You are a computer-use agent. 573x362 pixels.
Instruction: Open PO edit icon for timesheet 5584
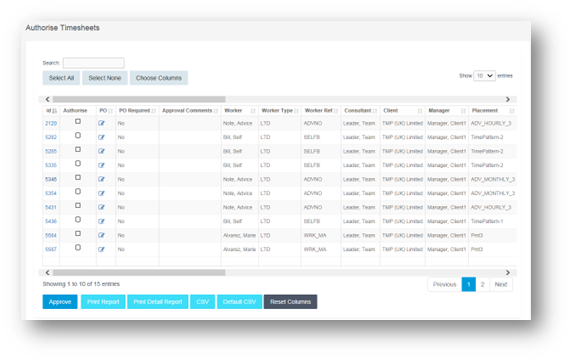101,235
